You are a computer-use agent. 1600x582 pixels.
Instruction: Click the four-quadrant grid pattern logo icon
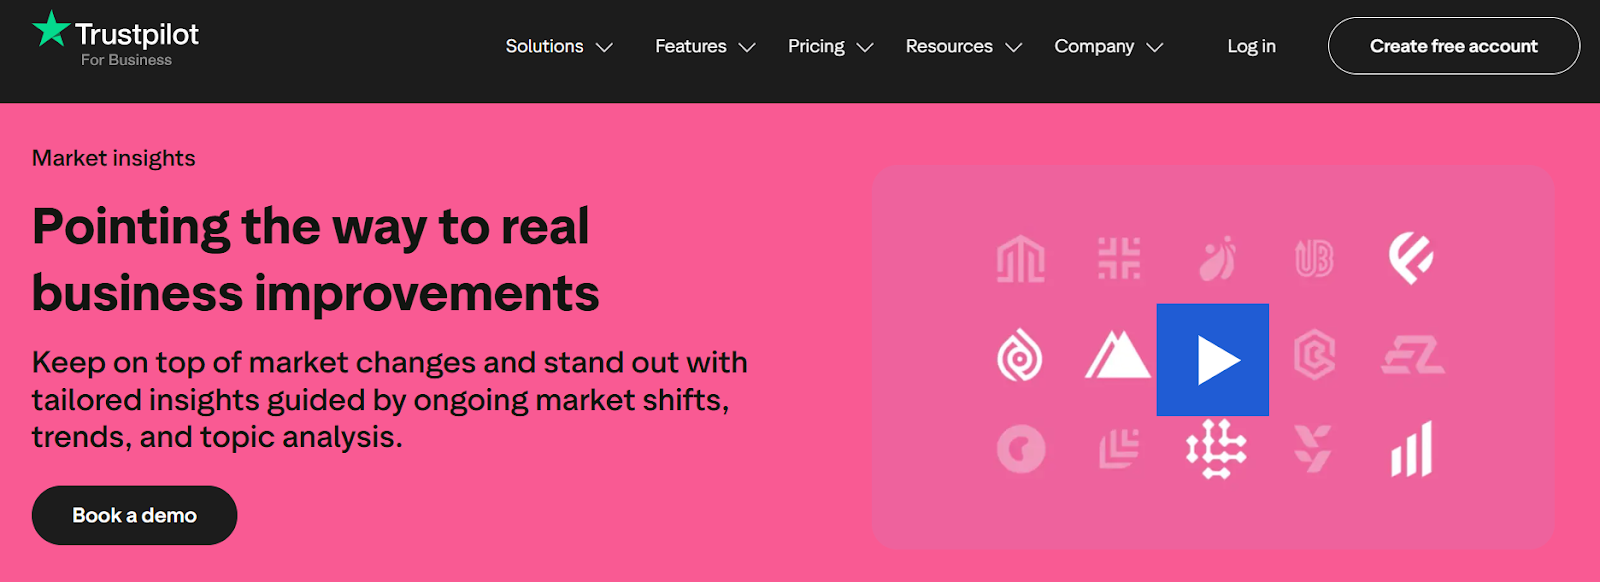[1119, 258]
